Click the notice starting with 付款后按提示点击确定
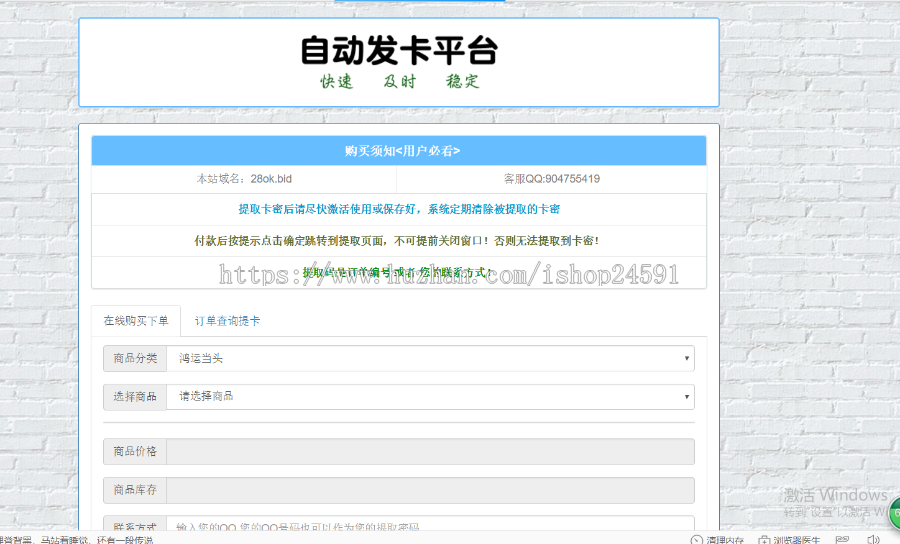 (x=397, y=241)
